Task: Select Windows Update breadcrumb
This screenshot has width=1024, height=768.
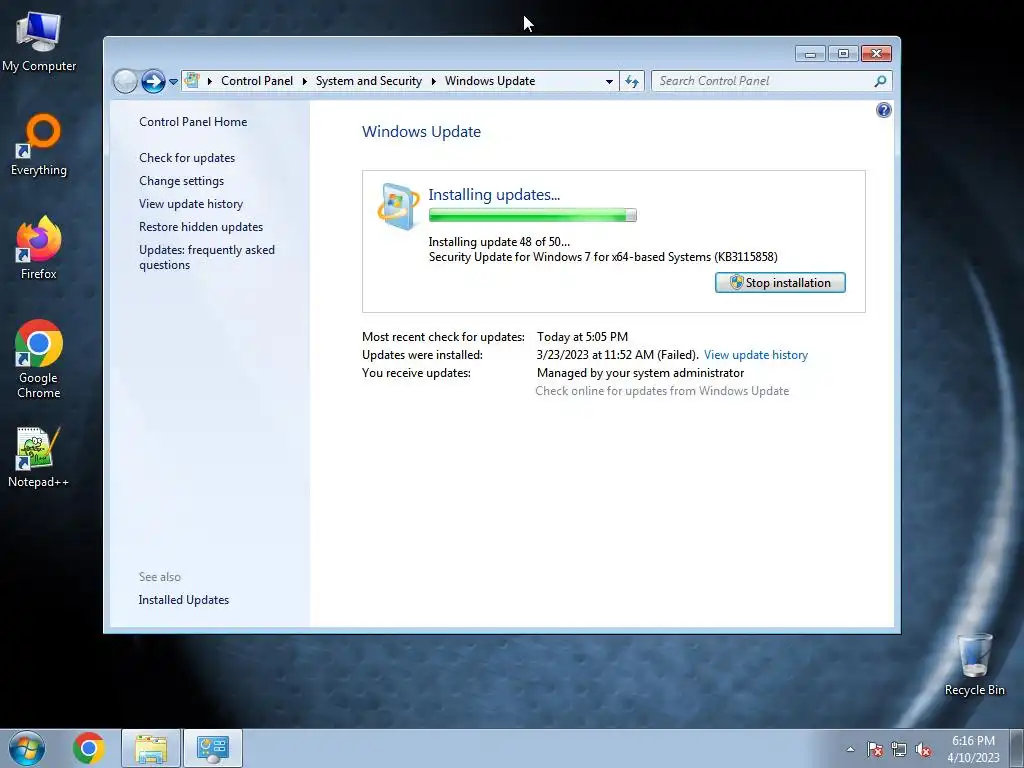Action: click(490, 81)
